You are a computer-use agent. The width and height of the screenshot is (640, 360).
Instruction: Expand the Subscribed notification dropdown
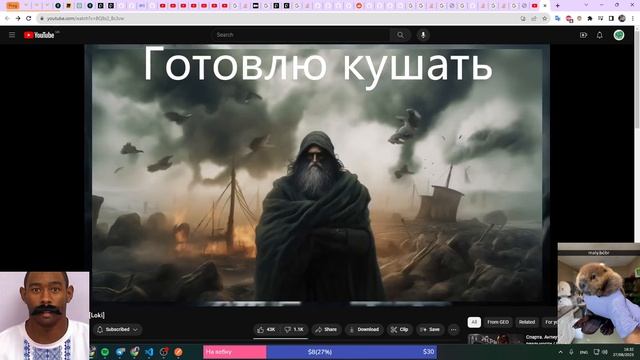point(118,329)
